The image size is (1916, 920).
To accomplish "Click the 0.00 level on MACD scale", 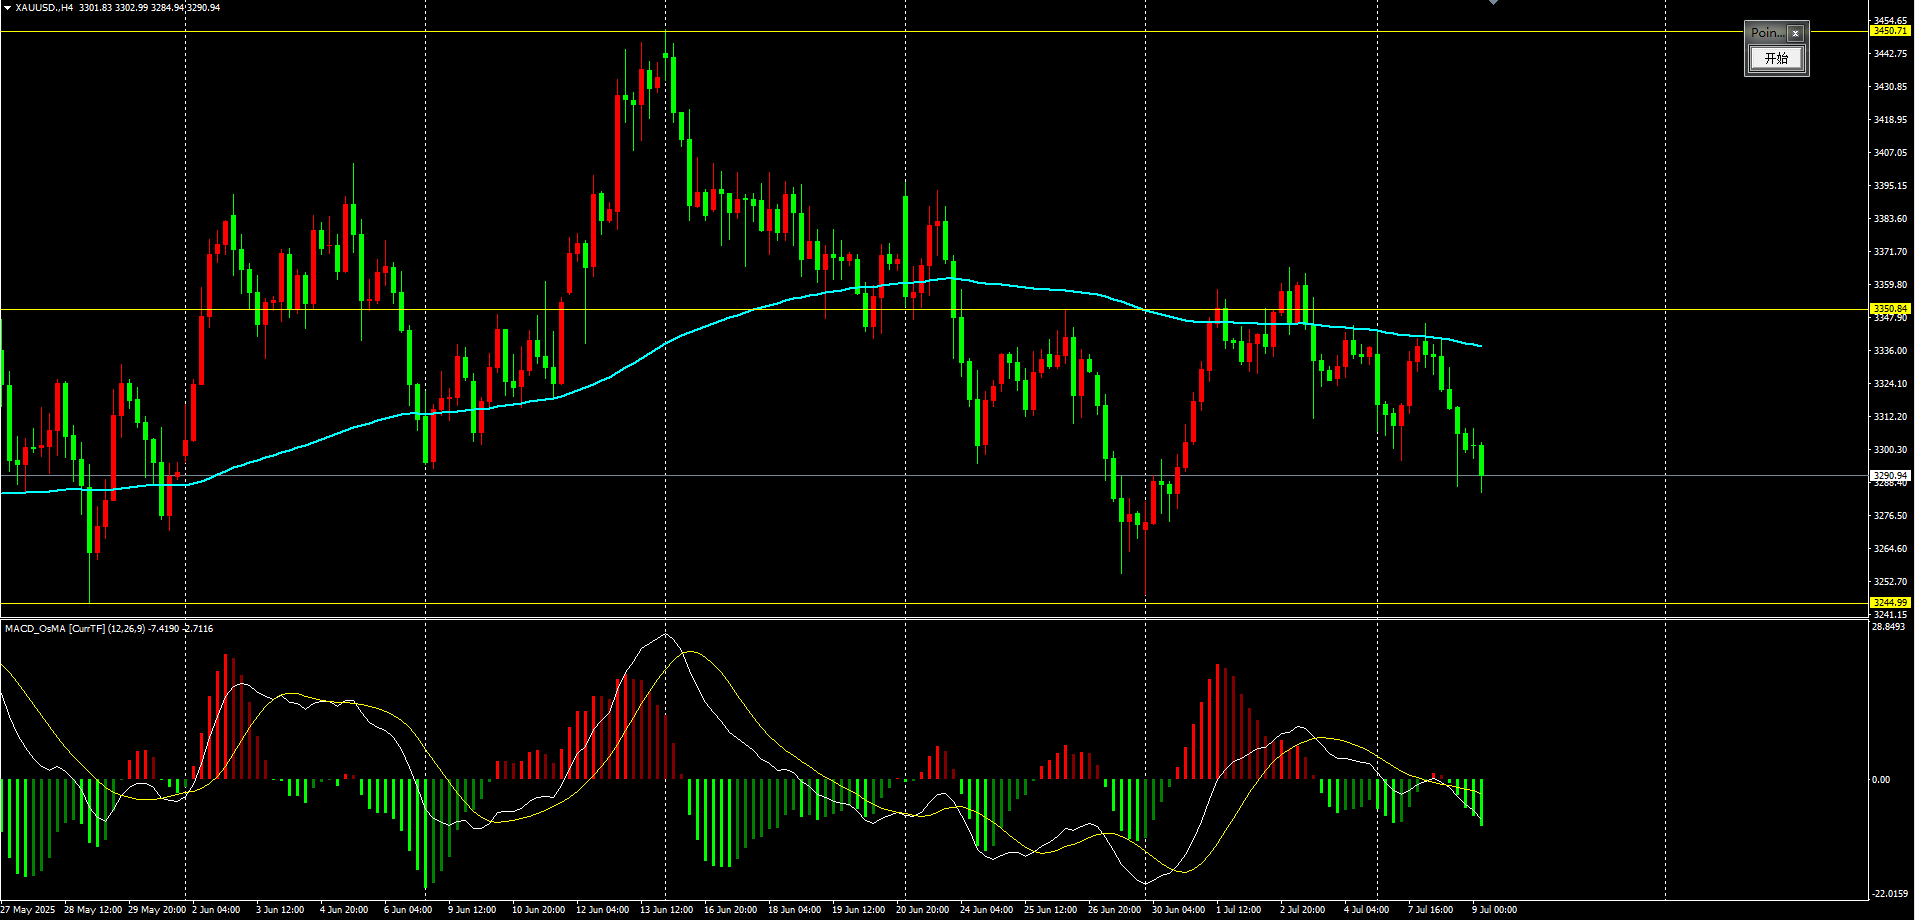I will click(1881, 780).
